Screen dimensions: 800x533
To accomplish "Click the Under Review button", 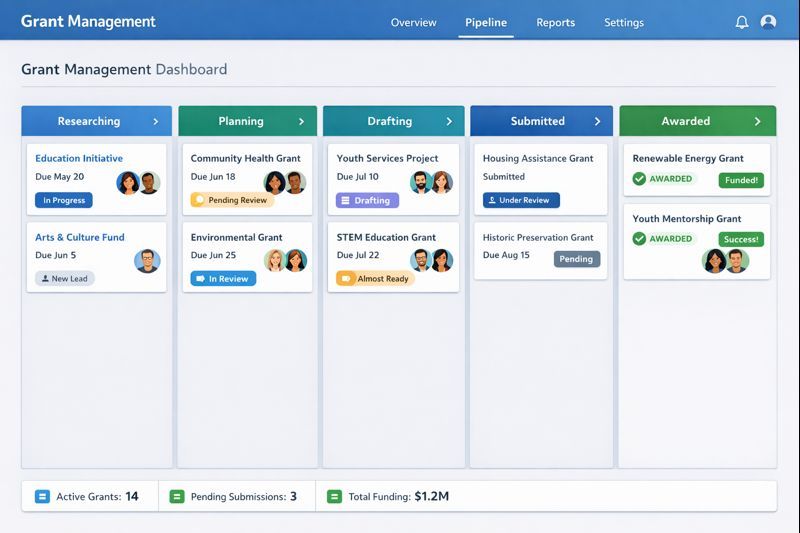I will point(521,200).
